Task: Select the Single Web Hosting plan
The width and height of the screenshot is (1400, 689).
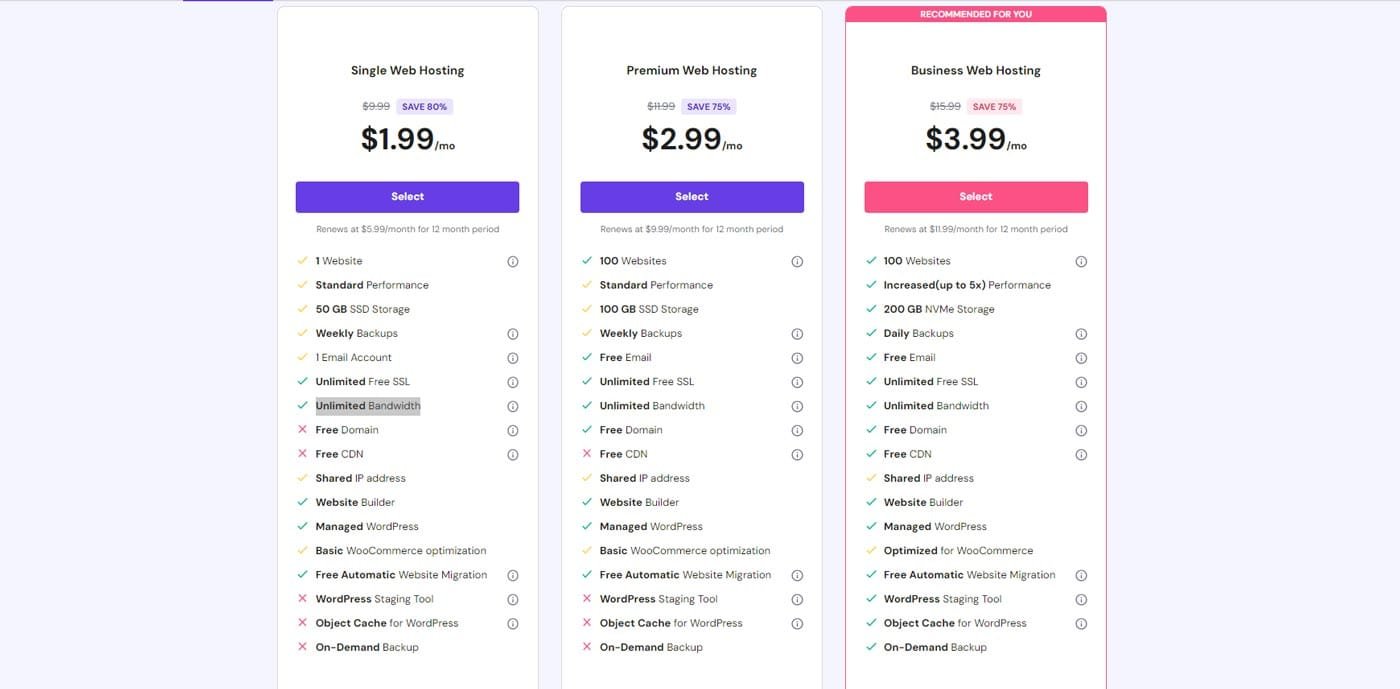Action: (x=407, y=197)
